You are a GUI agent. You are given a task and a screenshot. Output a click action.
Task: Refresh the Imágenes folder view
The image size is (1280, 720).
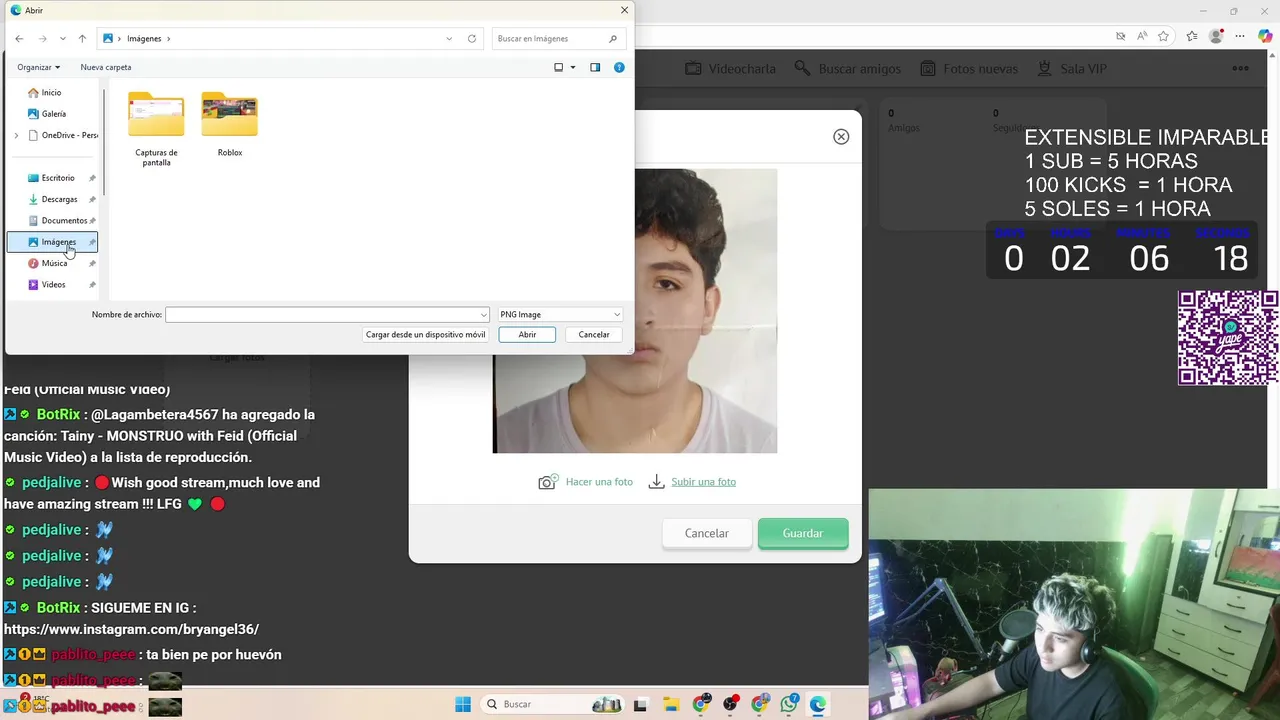[x=472, y=38]
